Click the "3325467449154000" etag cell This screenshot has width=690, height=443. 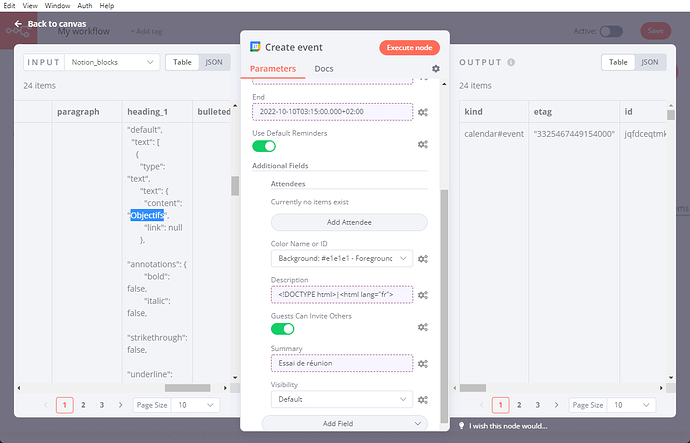574,134
